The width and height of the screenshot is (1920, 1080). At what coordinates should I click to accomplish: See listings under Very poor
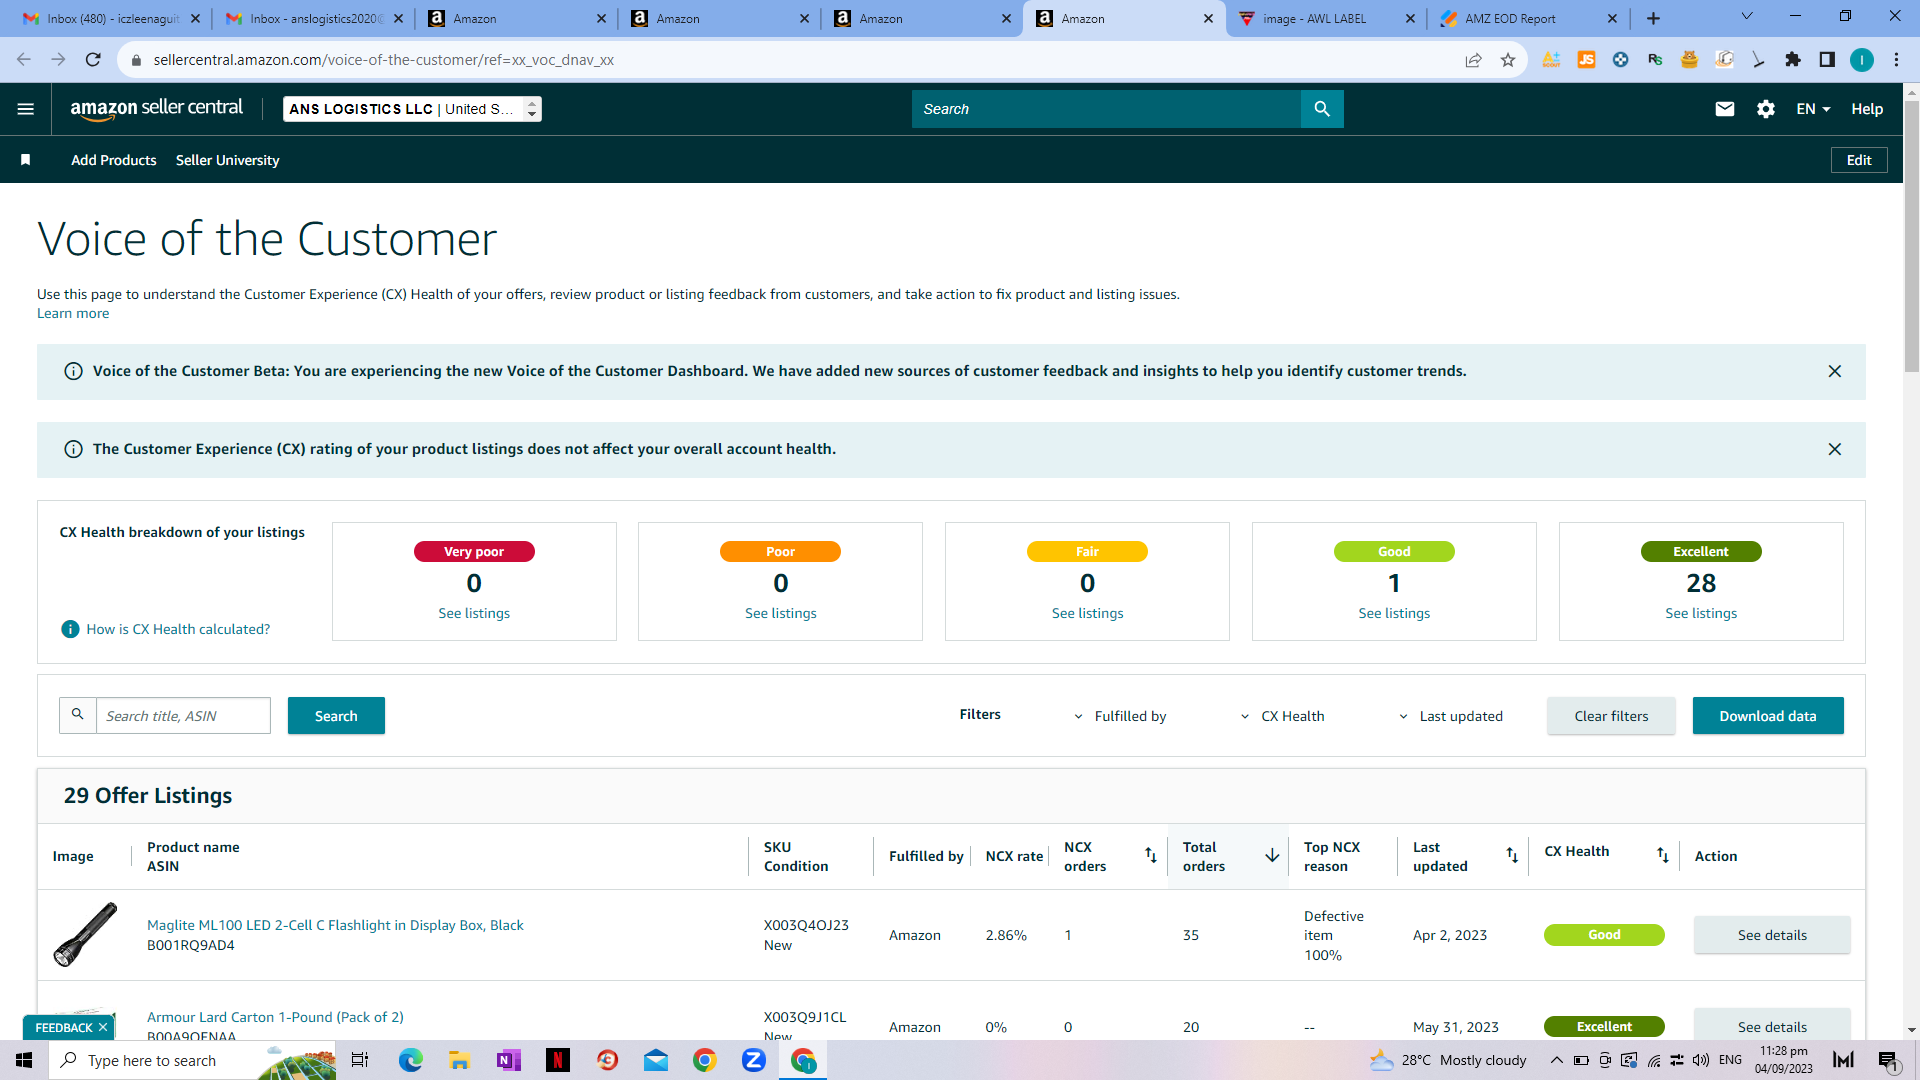(x=474, y=613)
